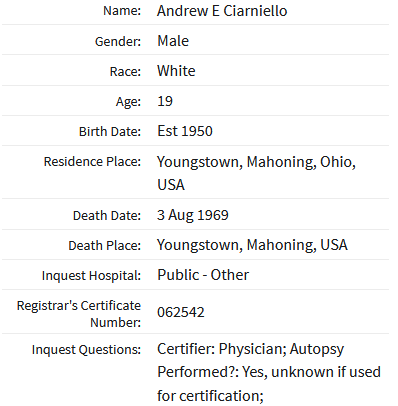Click death place Youngstown, Mahoning, USA
This screenshot has height=406, width=398.
tap(252, 245)
